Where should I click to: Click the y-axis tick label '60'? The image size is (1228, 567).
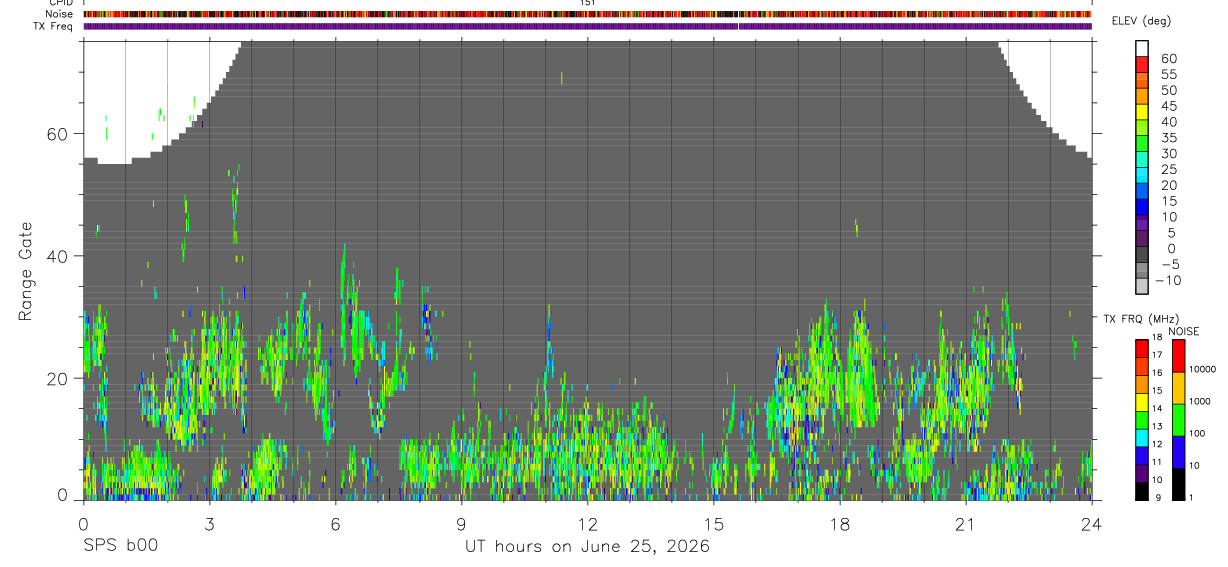56,134
